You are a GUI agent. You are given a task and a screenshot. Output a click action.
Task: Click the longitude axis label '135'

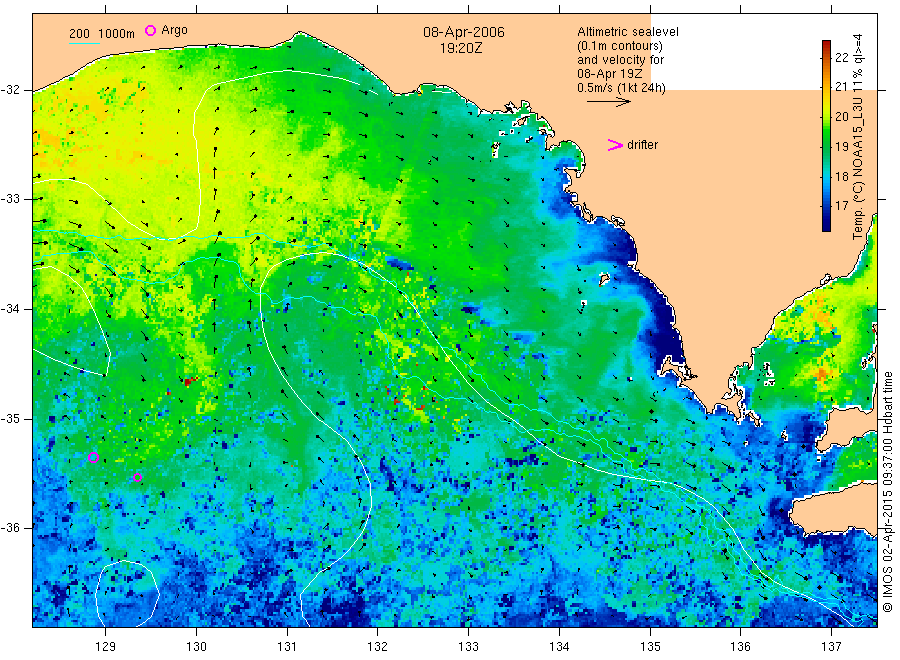point(650,647)
